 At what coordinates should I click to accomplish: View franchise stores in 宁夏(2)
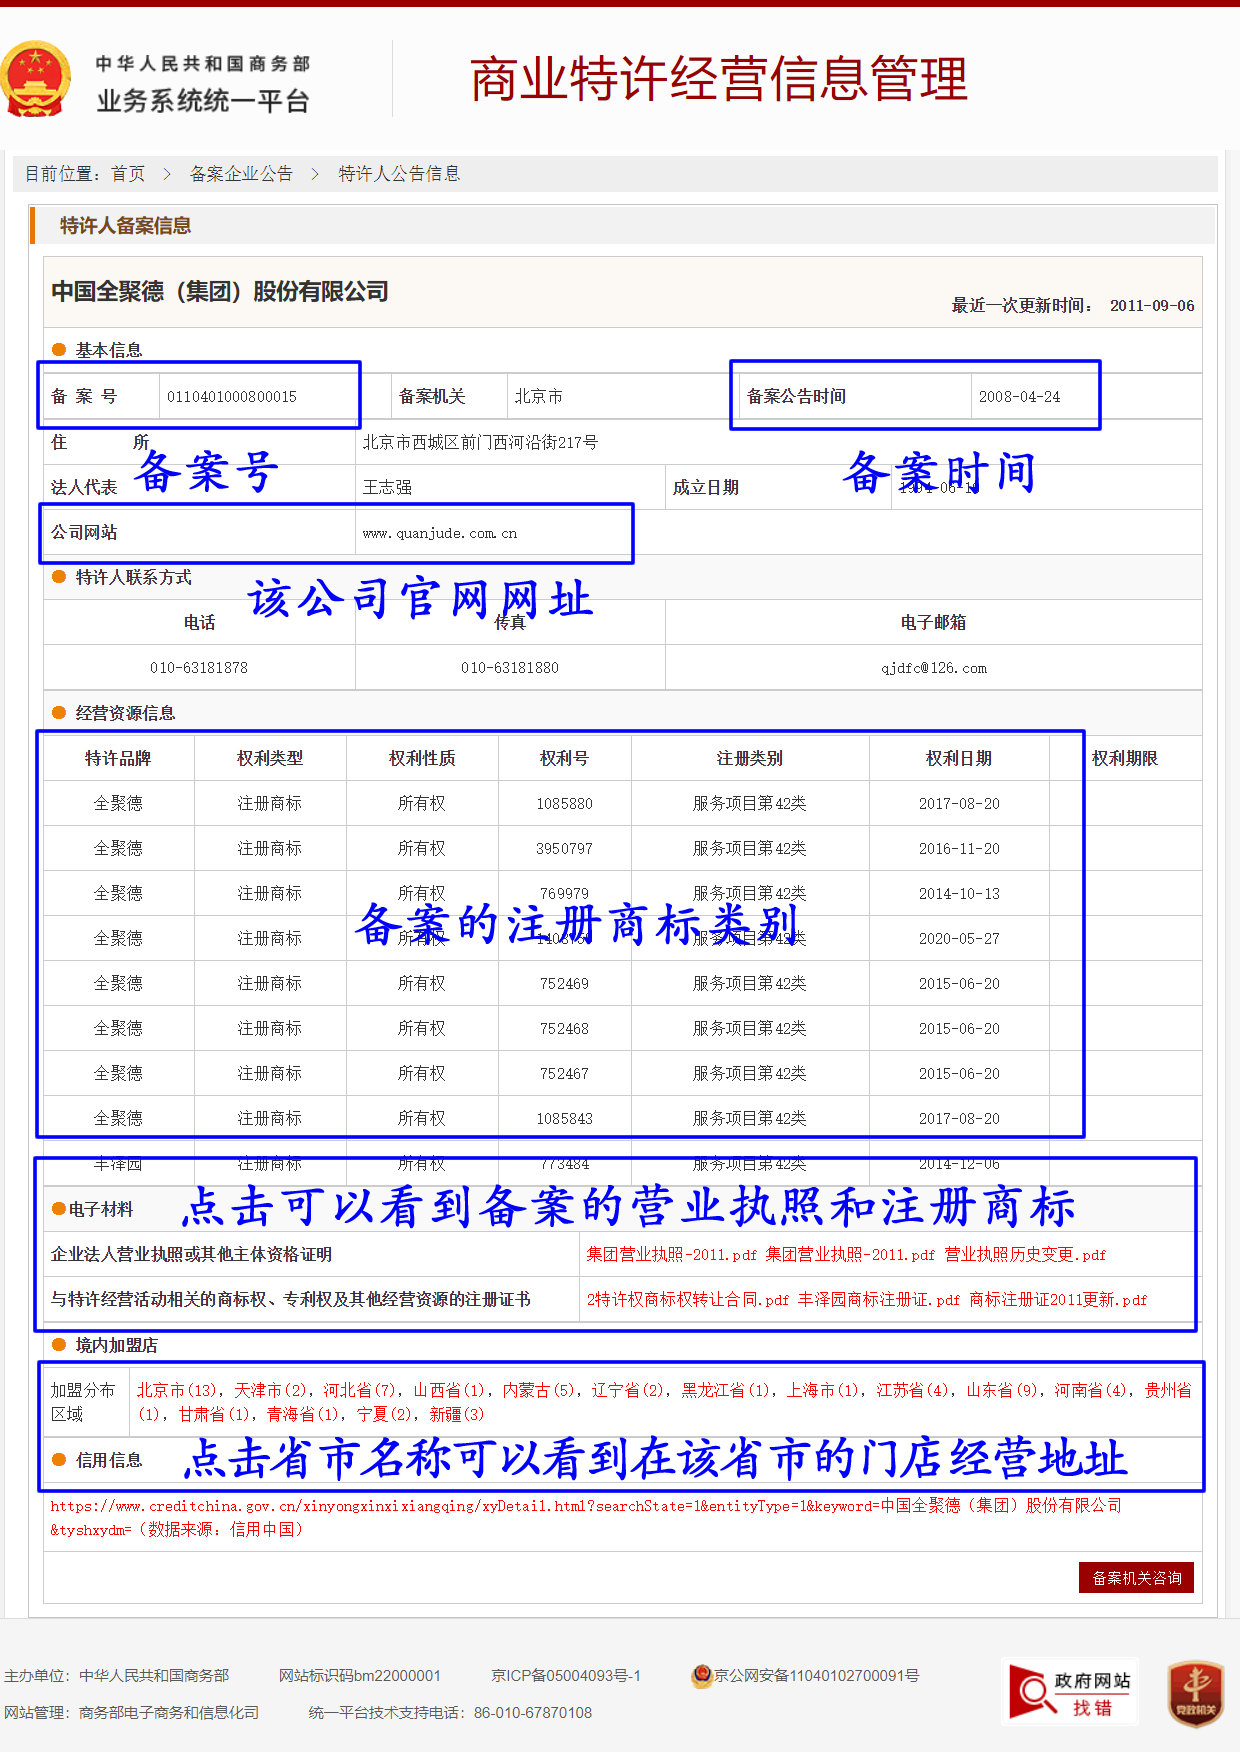385,1414
